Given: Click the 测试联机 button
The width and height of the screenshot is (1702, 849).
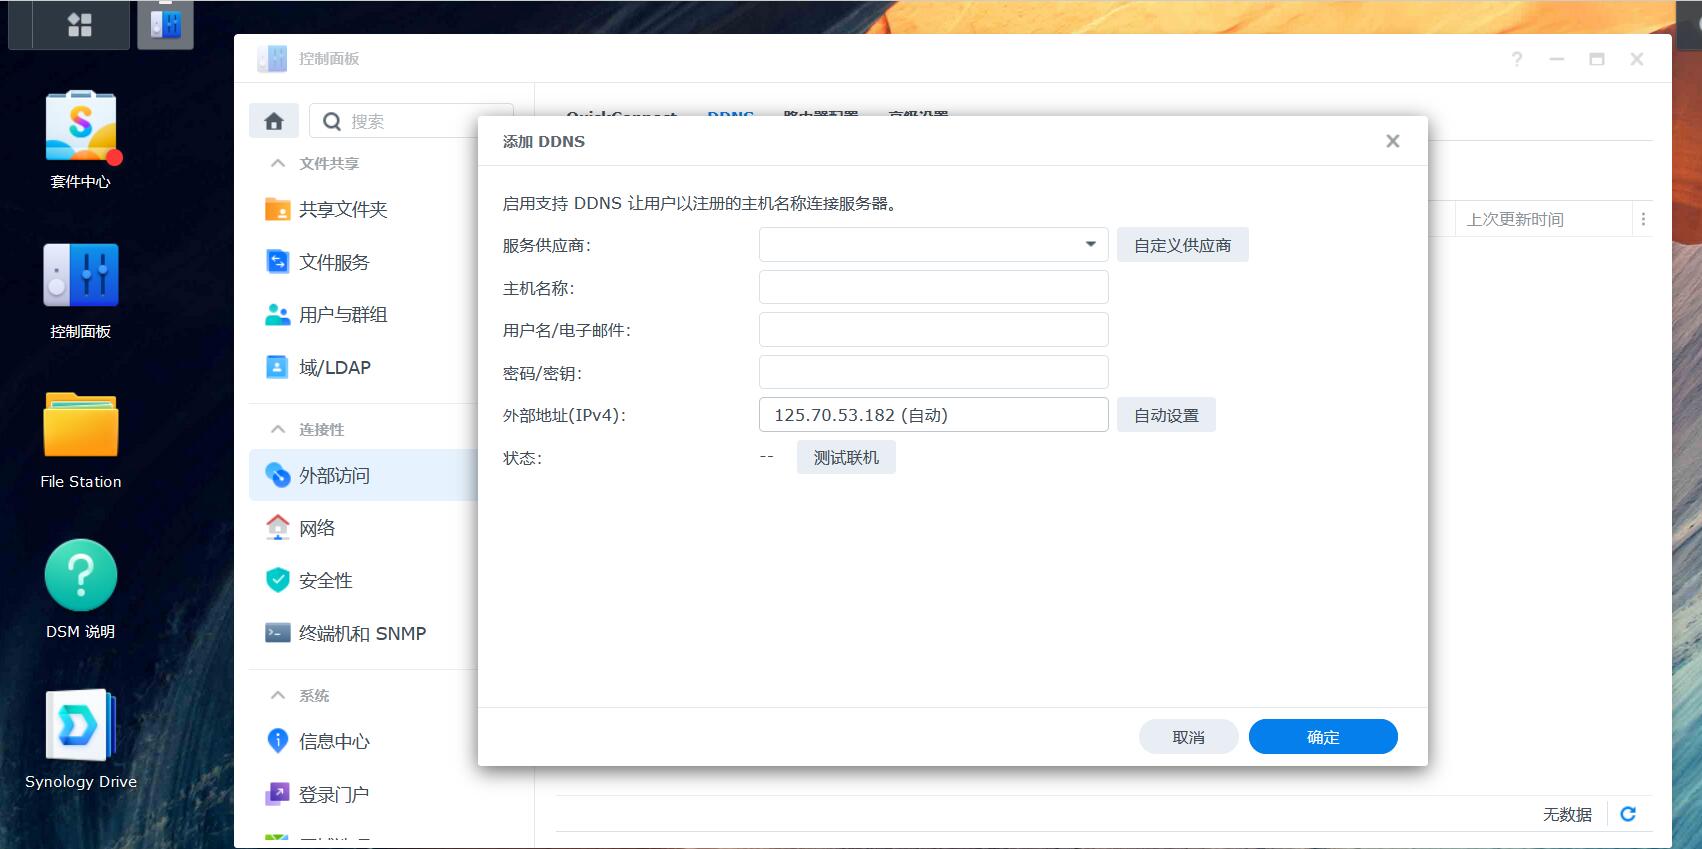Looking at the screenshot, I should click(x=846, y=457).
